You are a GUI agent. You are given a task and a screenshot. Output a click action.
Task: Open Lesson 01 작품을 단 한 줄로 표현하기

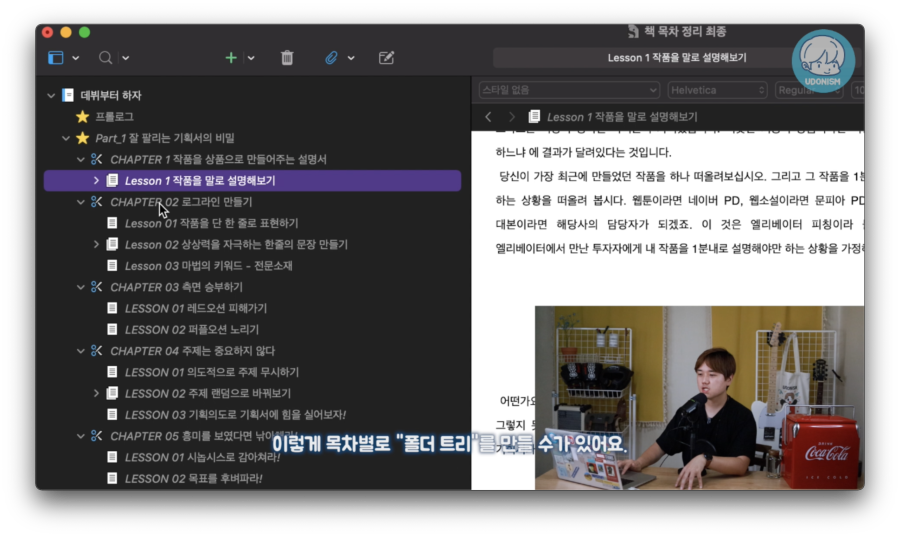[211, 223]
